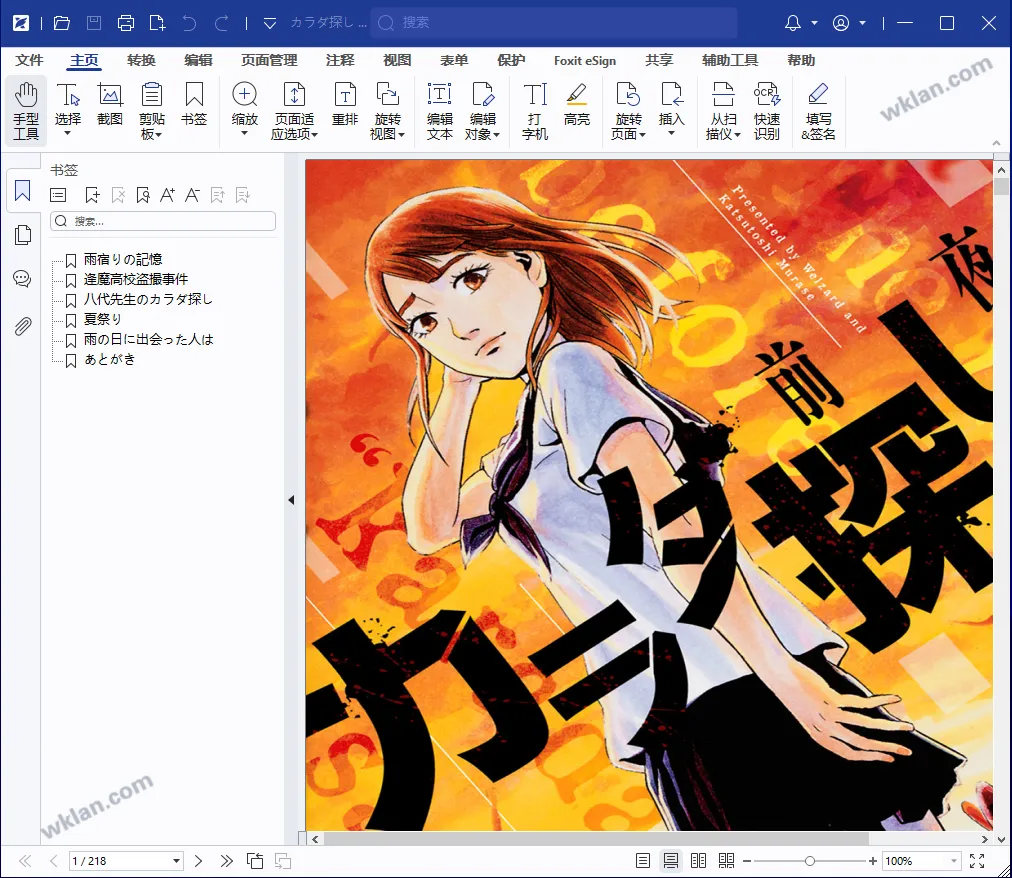Click the zoom slider handle
Screen dimensions: 1012x878
(x=810, y=861)
